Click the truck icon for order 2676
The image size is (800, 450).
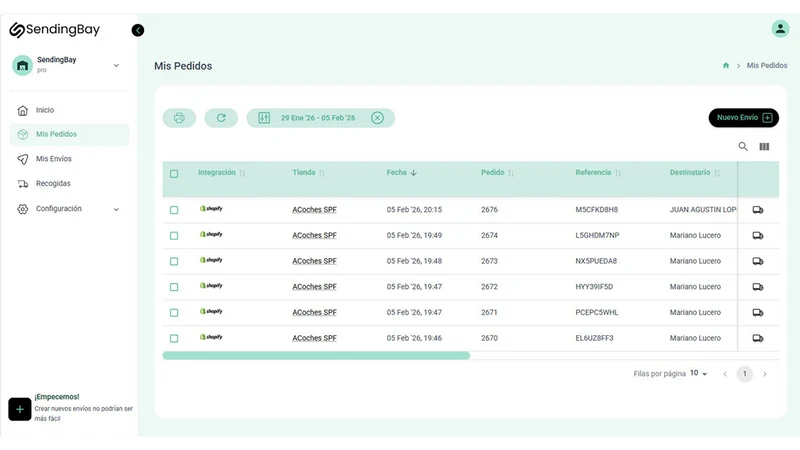point(758,210)
